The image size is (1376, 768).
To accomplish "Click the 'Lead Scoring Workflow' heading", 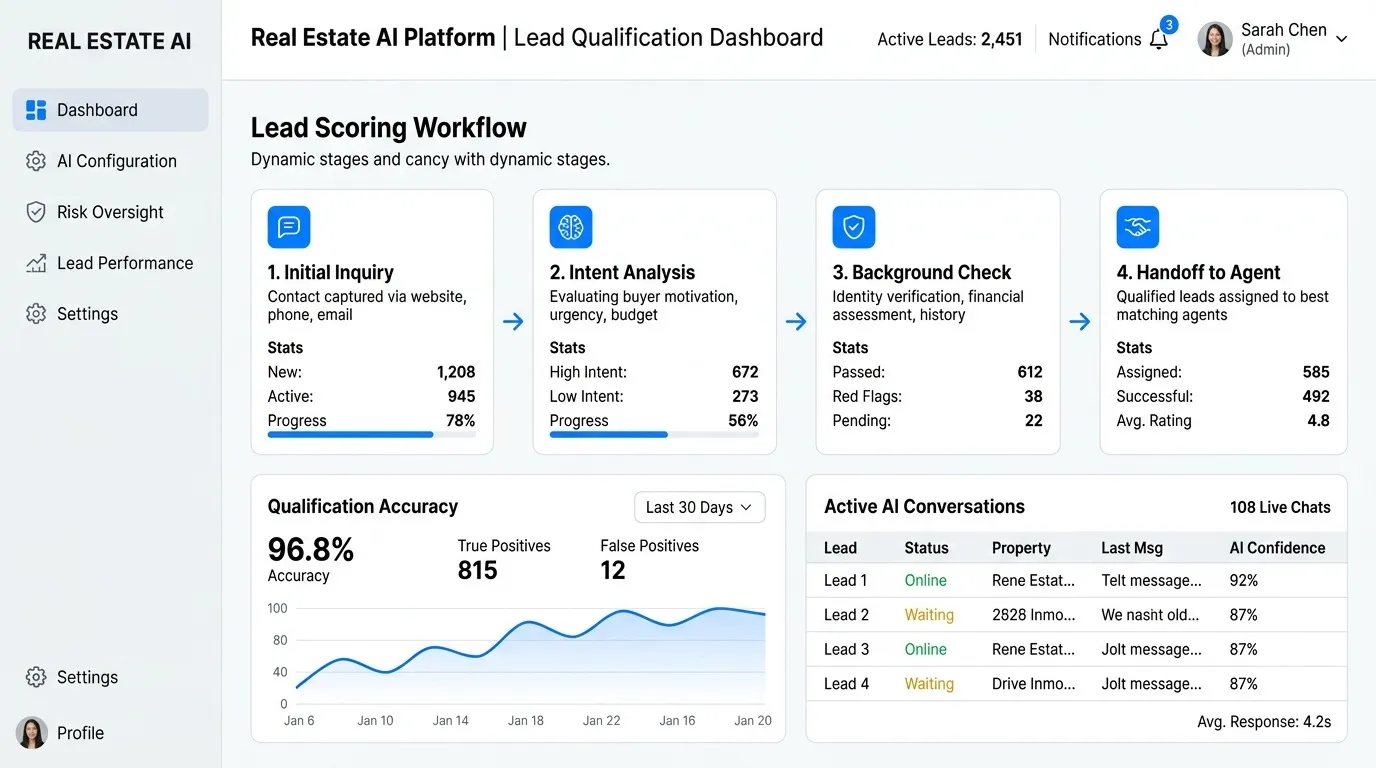I will coord(389,128).
